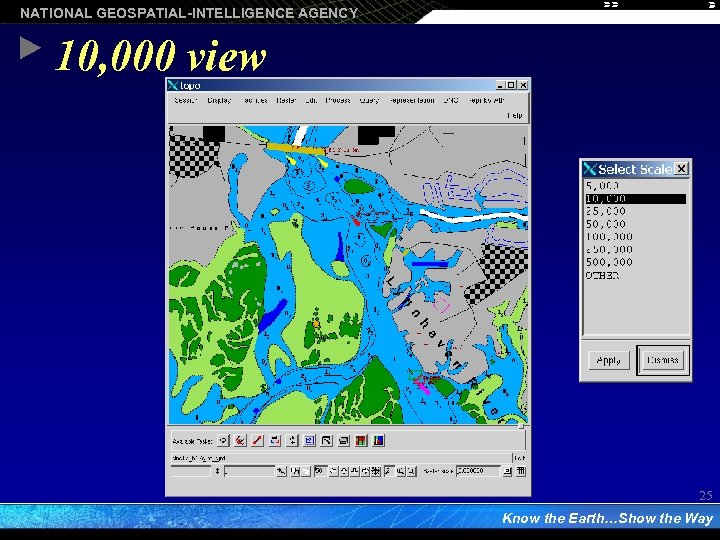Viewport: 720px width, 540px height.
Task: Open the Display menu
Action: click(x=219, y=100)
